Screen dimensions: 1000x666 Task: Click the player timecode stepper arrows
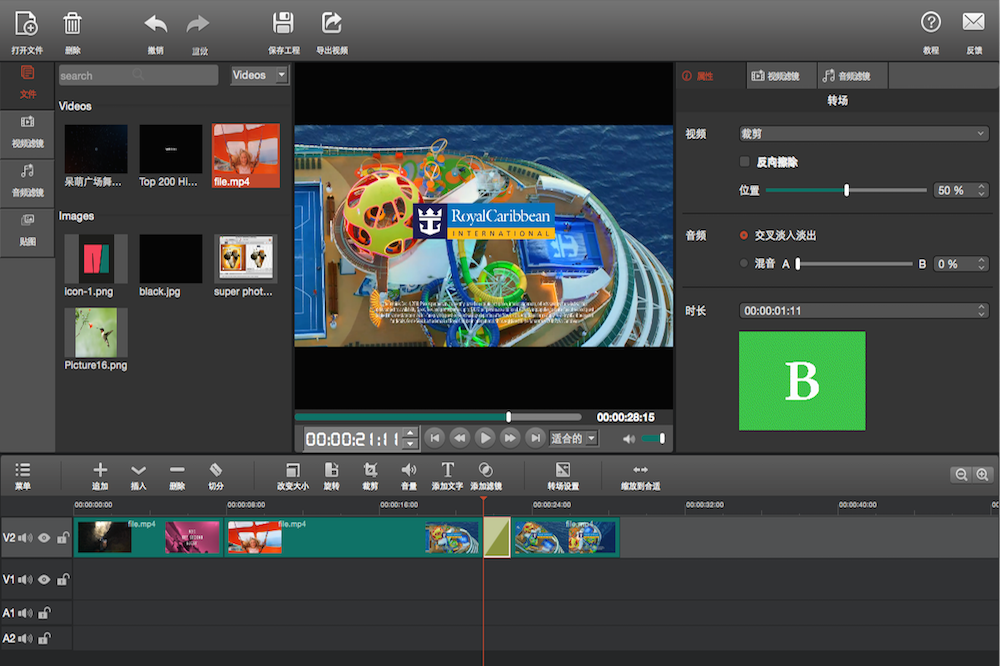click(411, 438)
